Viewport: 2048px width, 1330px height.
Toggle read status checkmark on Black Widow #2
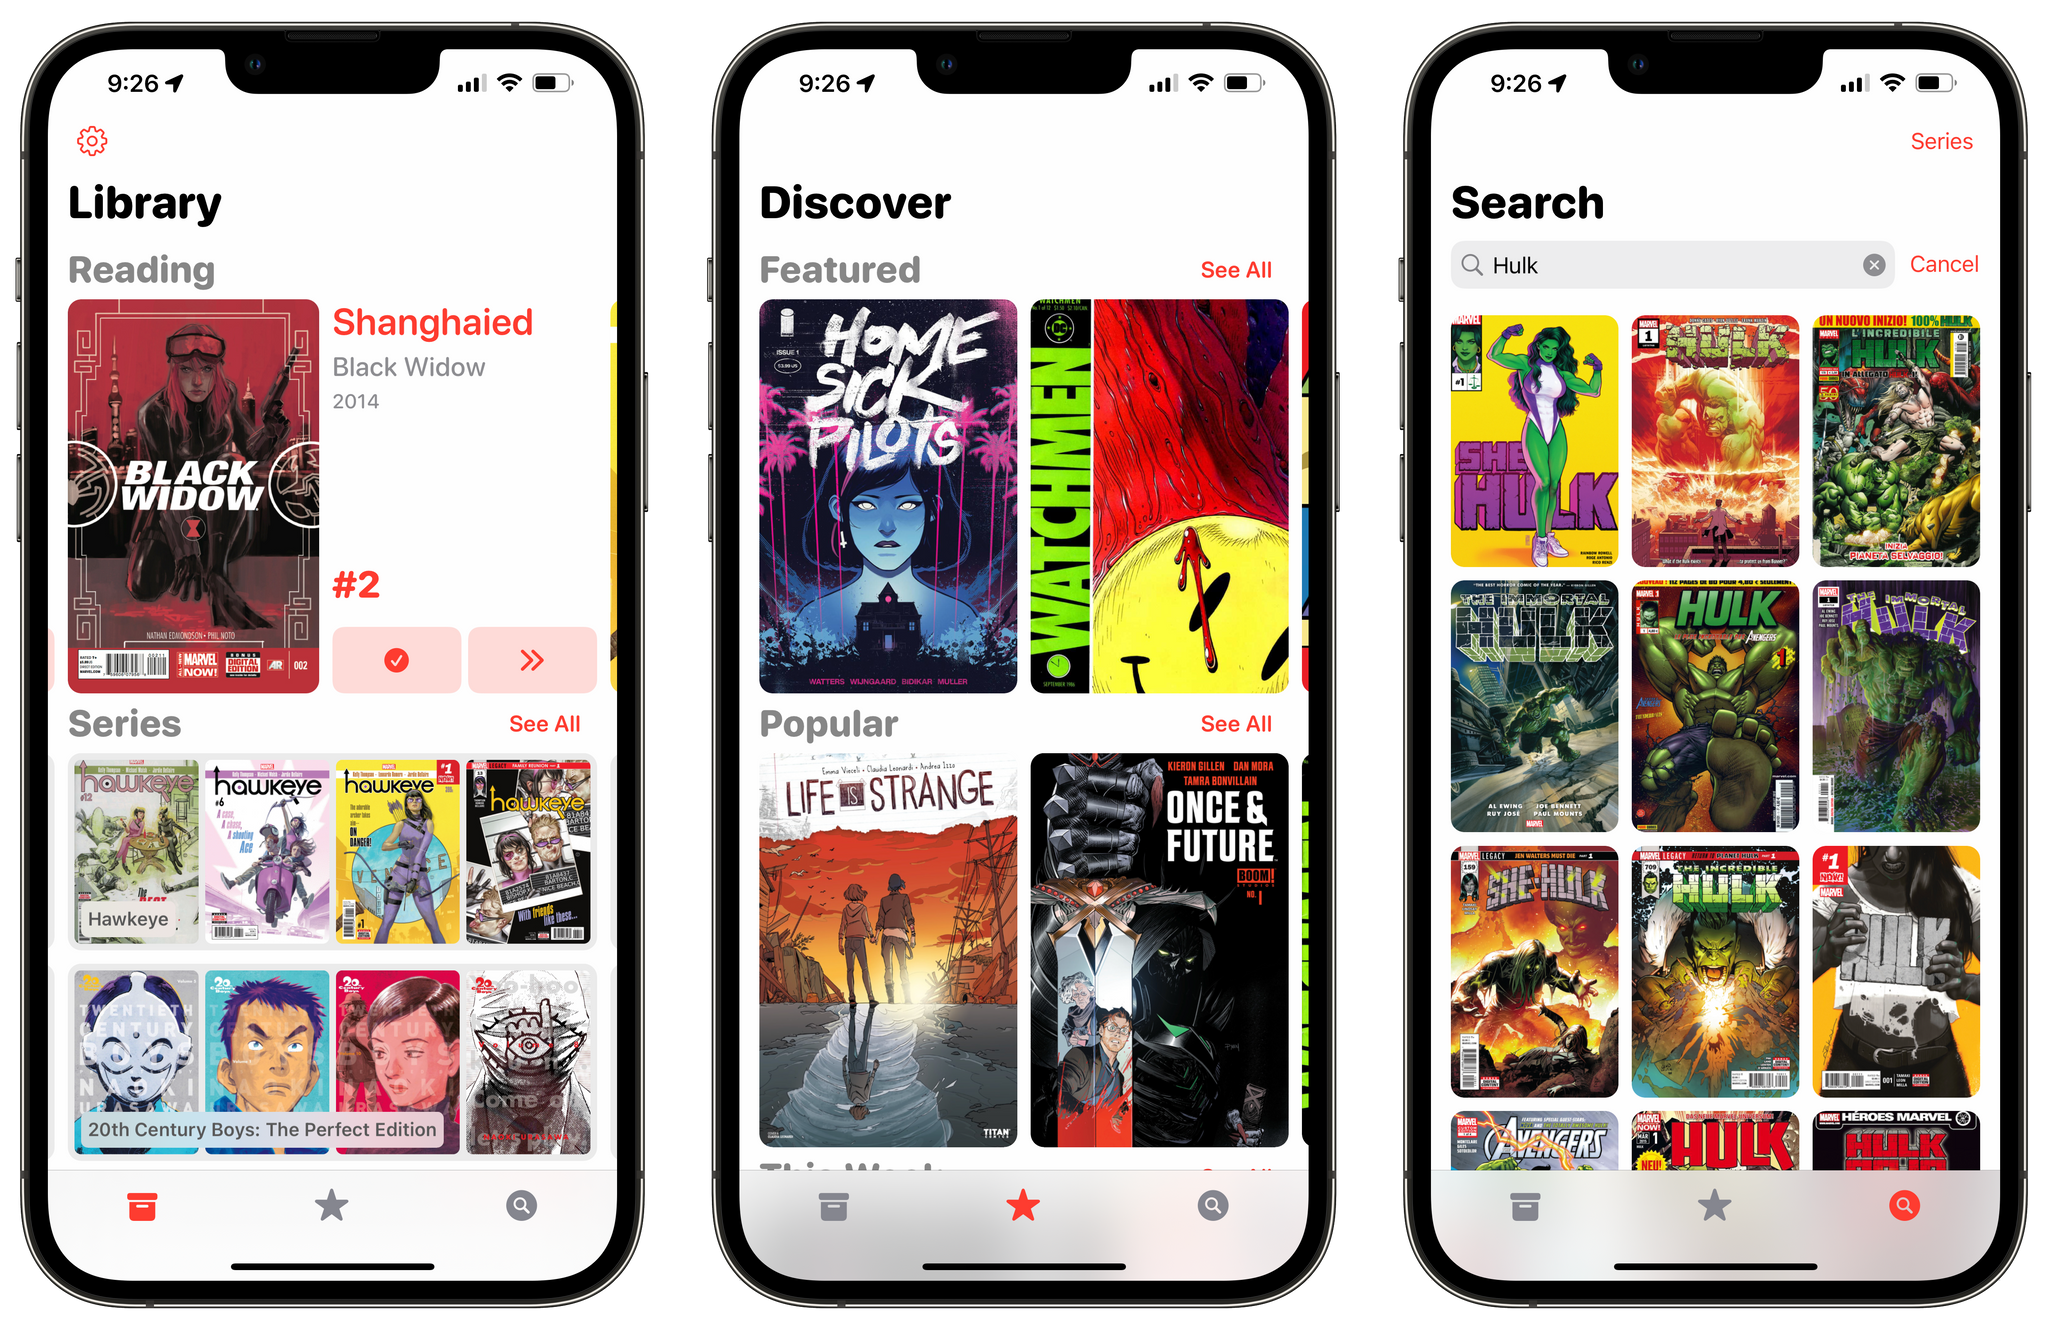(393, 657)
